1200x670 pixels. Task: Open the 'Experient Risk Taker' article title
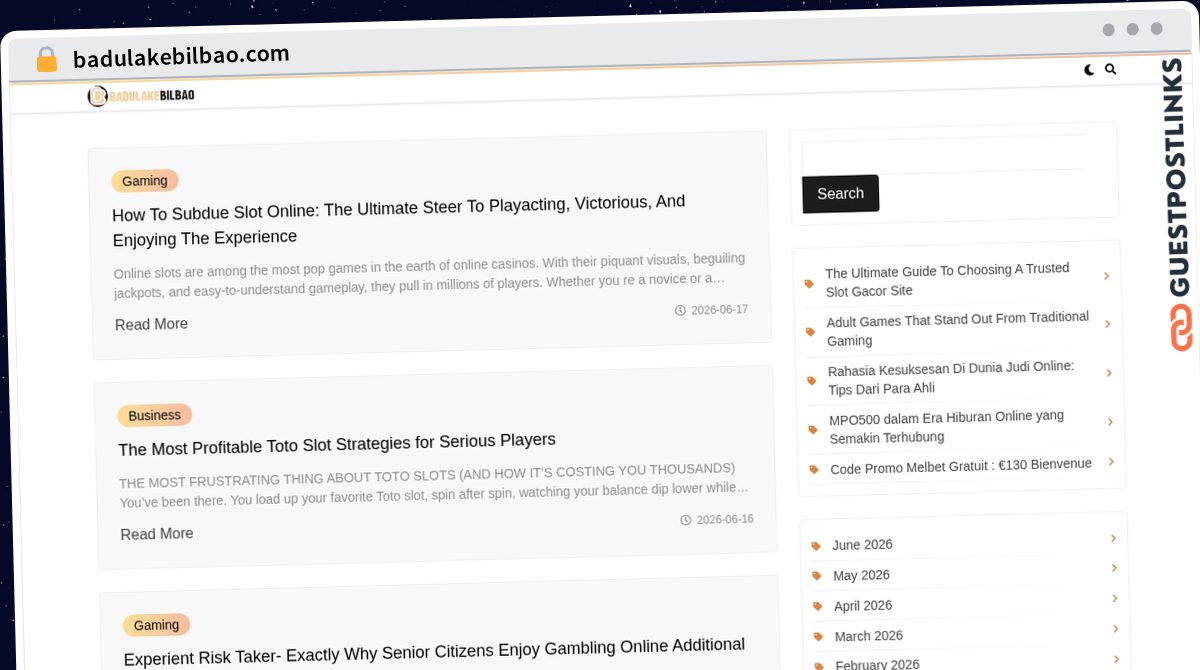[x=434, y=651]
